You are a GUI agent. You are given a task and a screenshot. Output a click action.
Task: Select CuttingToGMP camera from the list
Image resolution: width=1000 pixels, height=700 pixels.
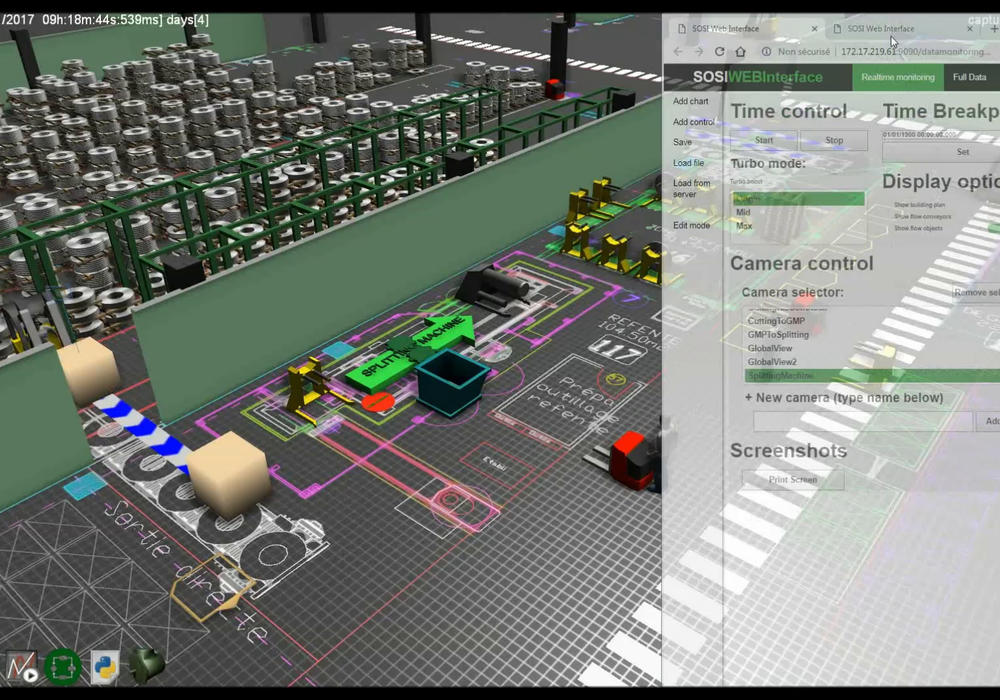coord(776,321)
